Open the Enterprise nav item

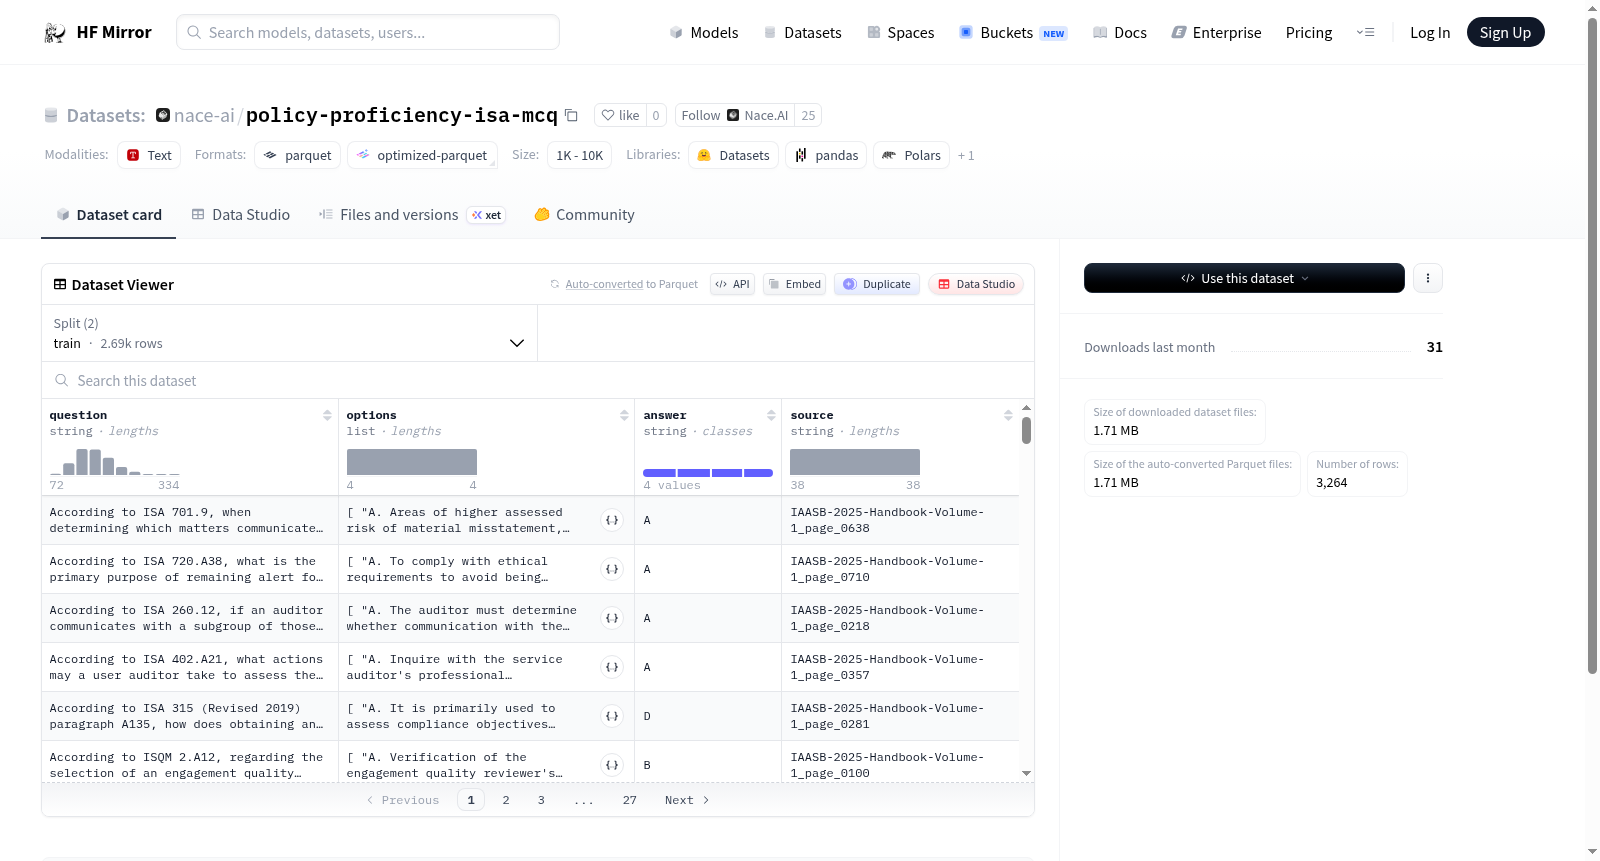1217,33
